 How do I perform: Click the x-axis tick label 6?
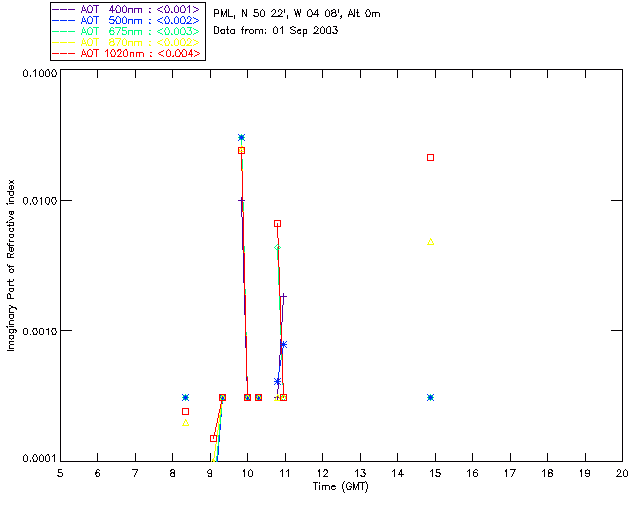point(98,473)
